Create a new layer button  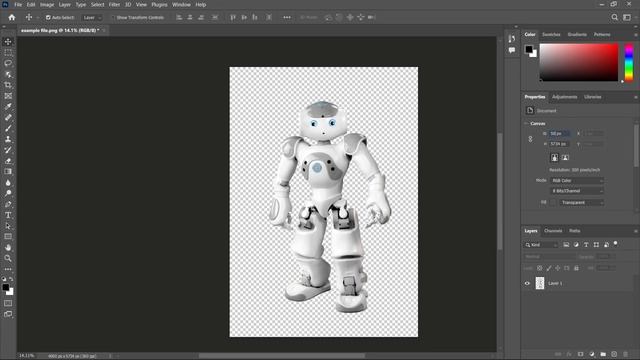[614, 354]
